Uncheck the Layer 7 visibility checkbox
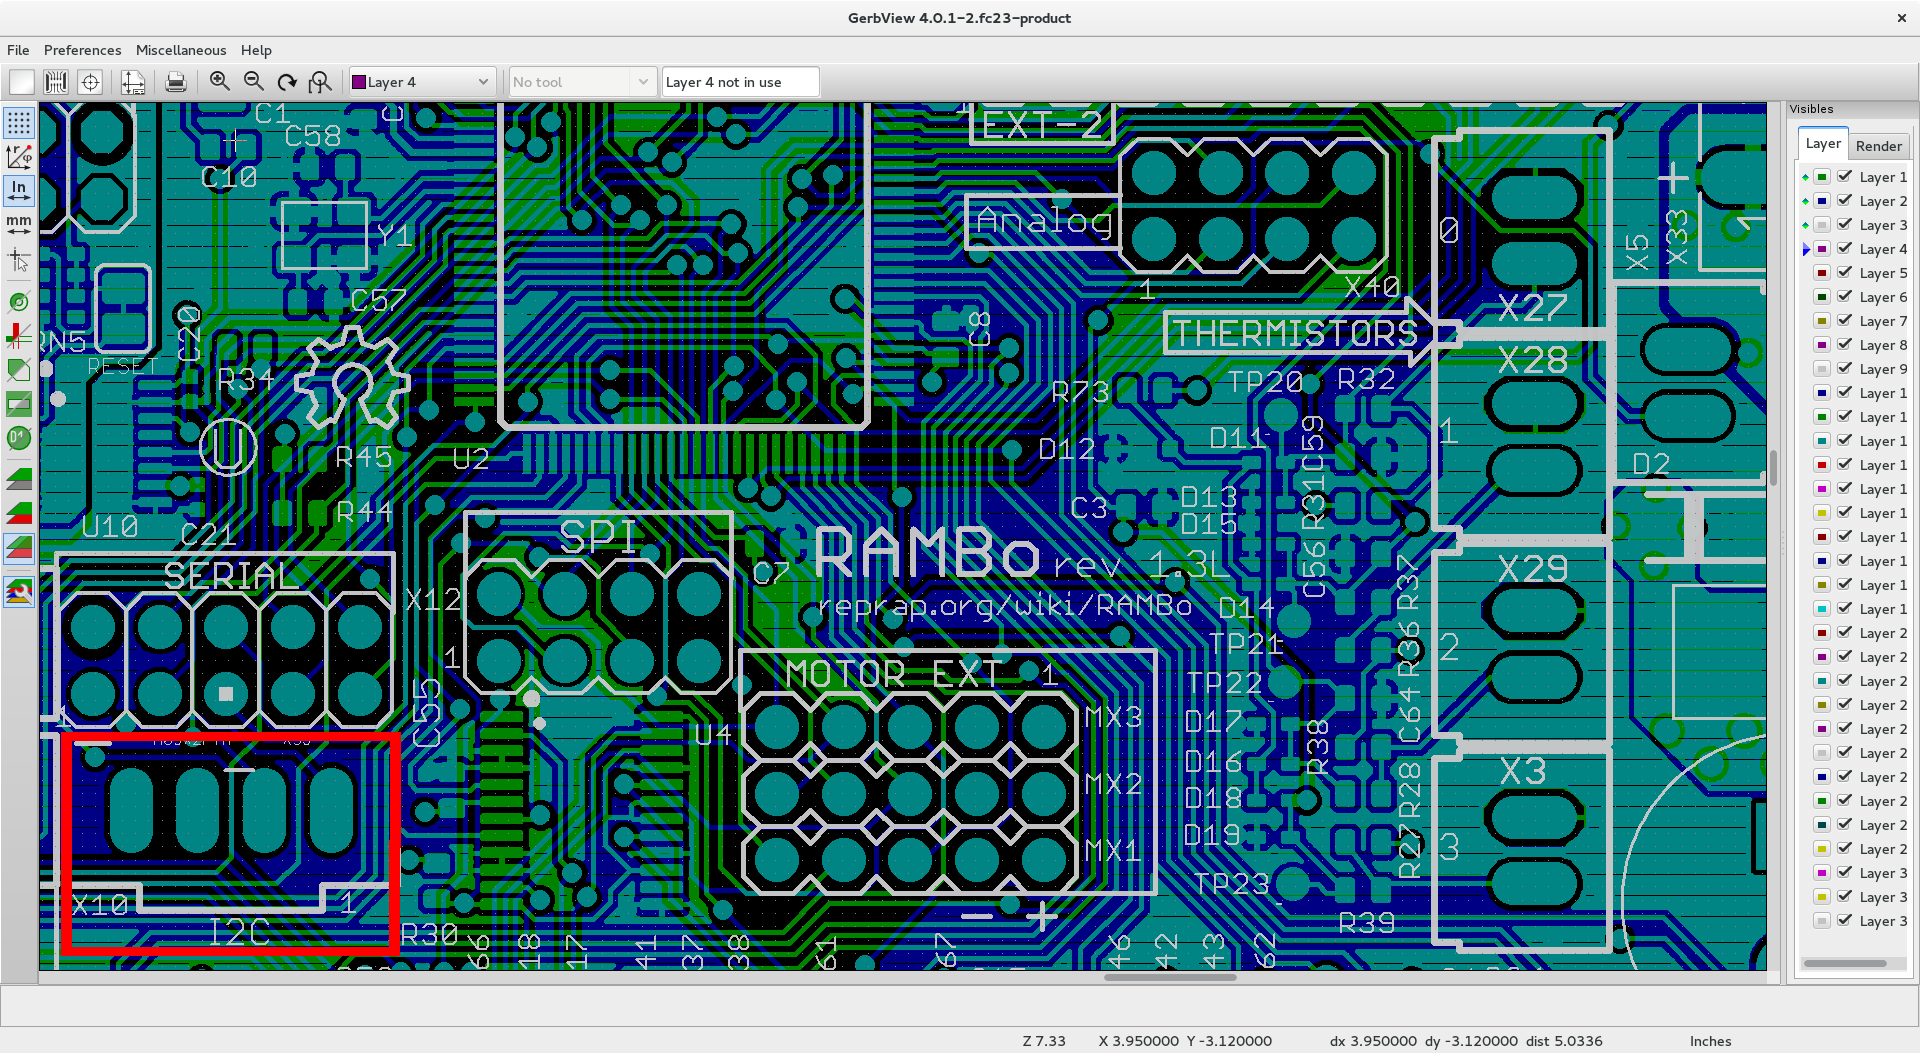This screenshot has height=1053, width=1920. (1845, 320)
